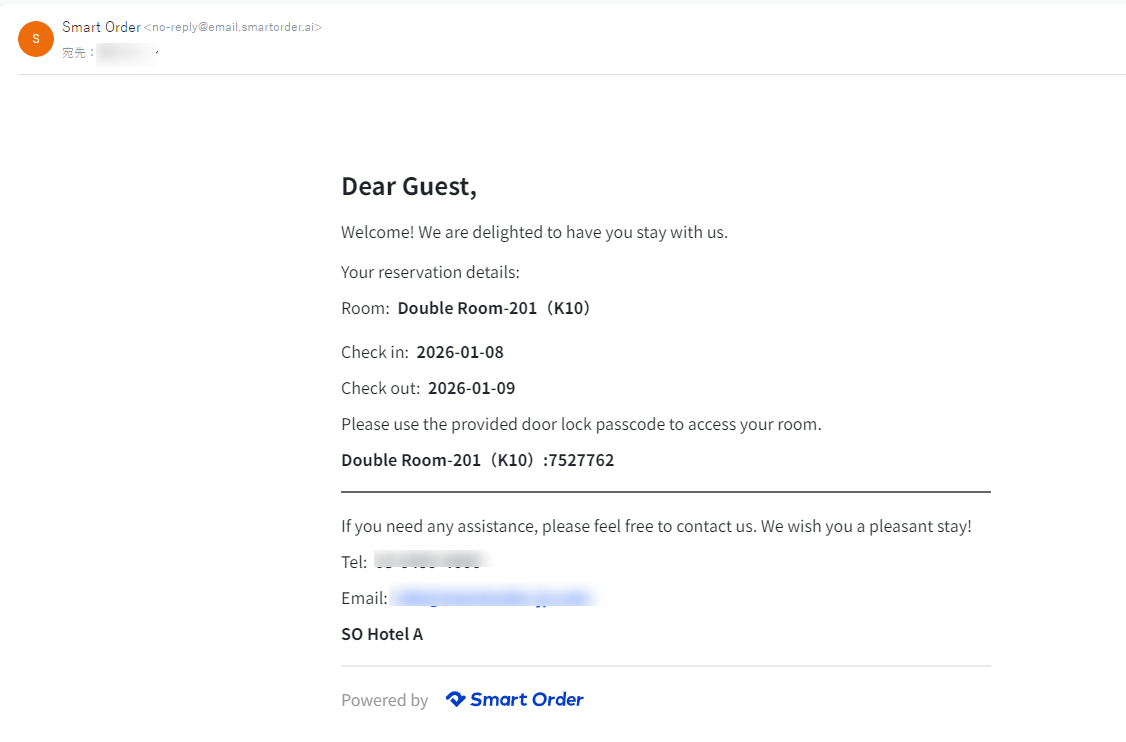The width and height of the screenshot is (1126, 742).
Task: Click the check-out date 2026-01-09
Action: coord(471,388)
